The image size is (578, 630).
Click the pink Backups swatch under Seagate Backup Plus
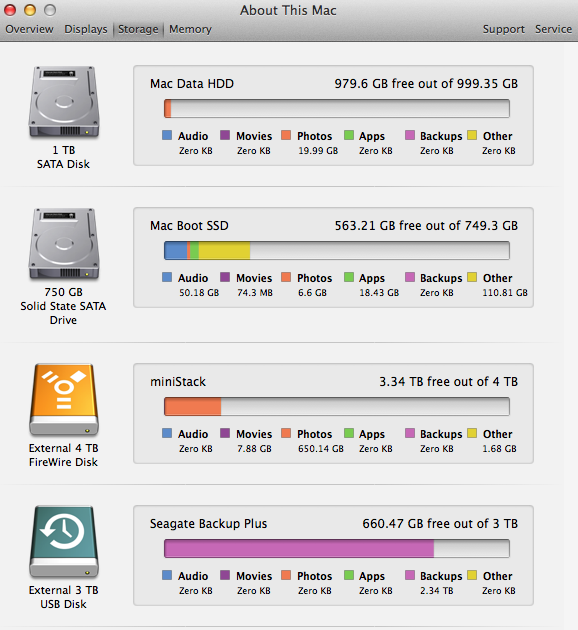pyautogui.click(x=410, y=575)
